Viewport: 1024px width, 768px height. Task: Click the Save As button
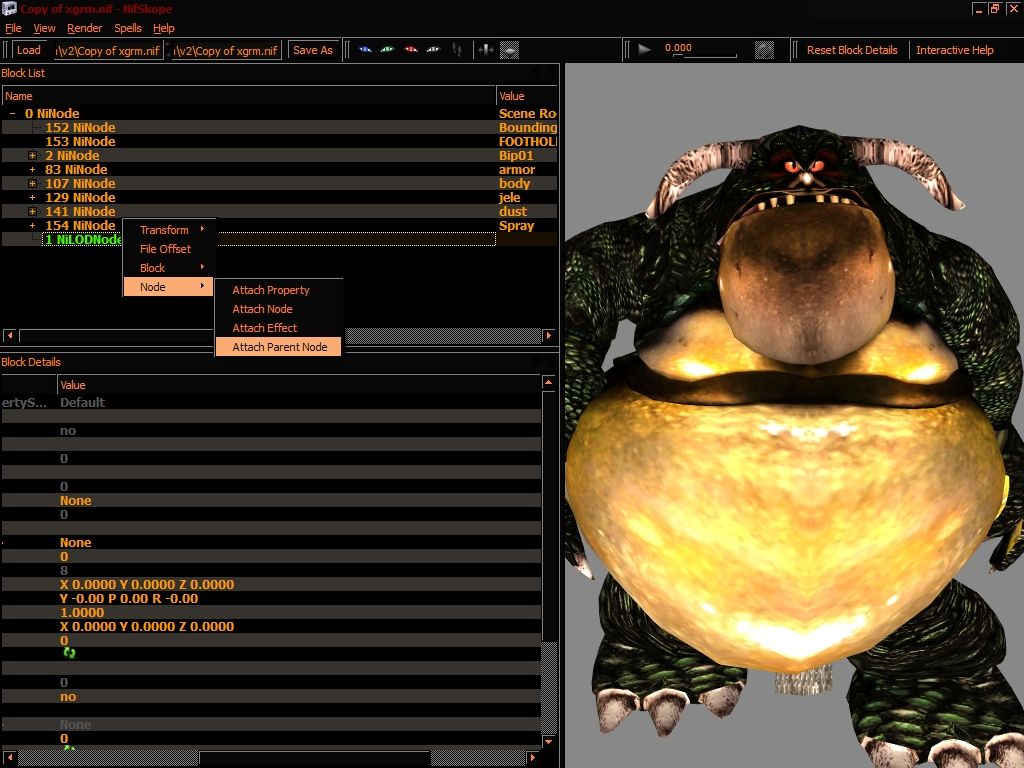click(313, 50)
